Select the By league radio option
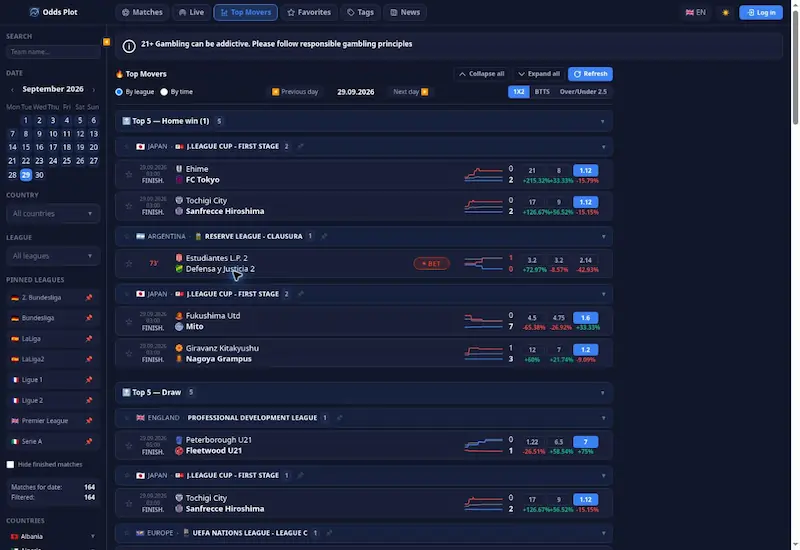Viewport: 800px width, 550px height. (119, 92)
